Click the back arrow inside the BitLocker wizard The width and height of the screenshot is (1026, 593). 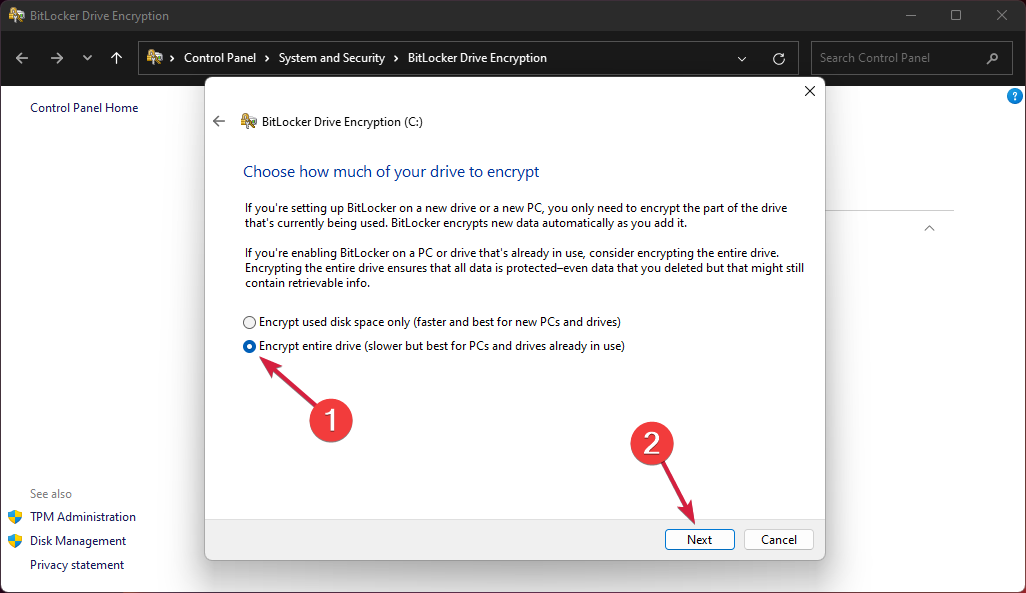(x=219, y=121)
